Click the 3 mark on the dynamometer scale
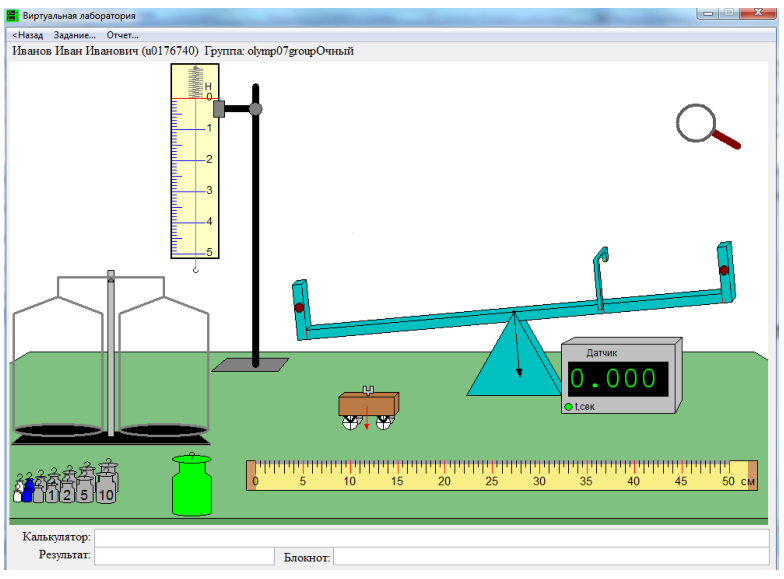Viewport: 784px width, 579px height. [x=209, y=190]
